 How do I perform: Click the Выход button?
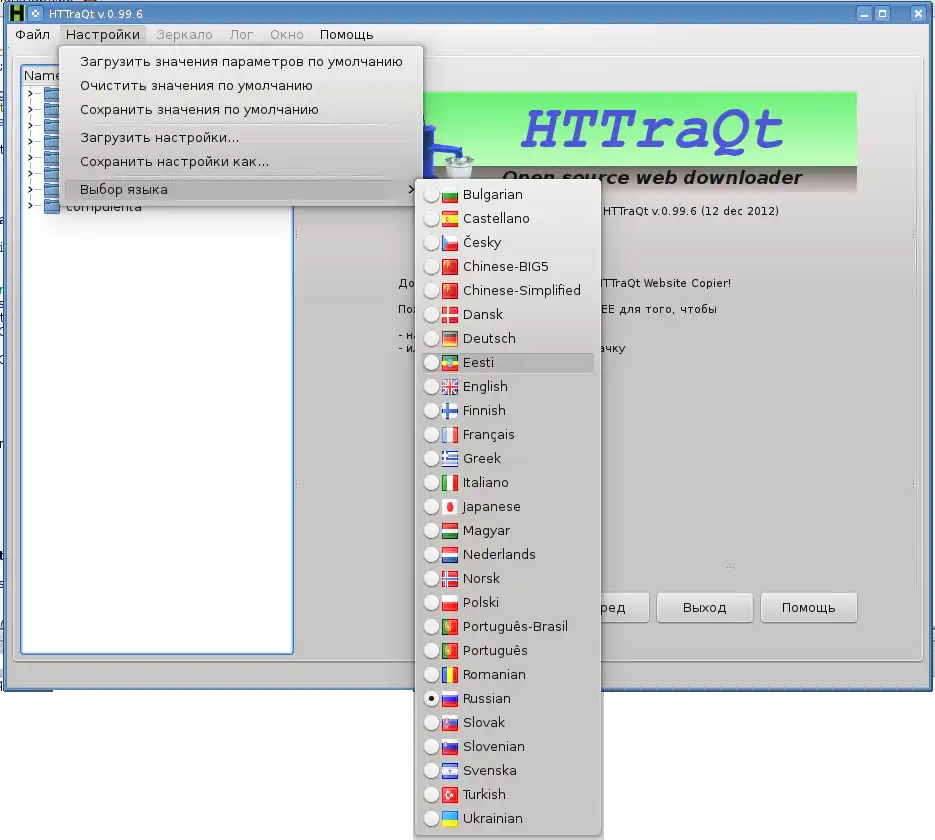pyautogui.click(x=705, y=607)
